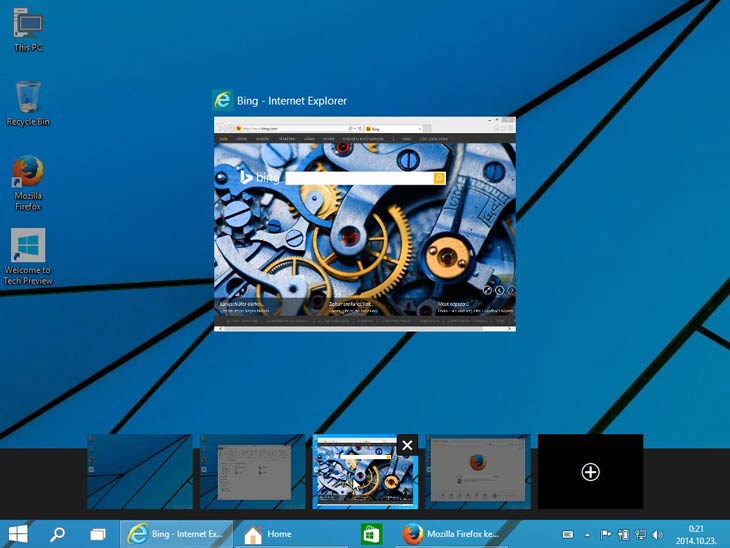Close the highlighted third virtual desktop

pyautogui.click(x=407, y=445)
